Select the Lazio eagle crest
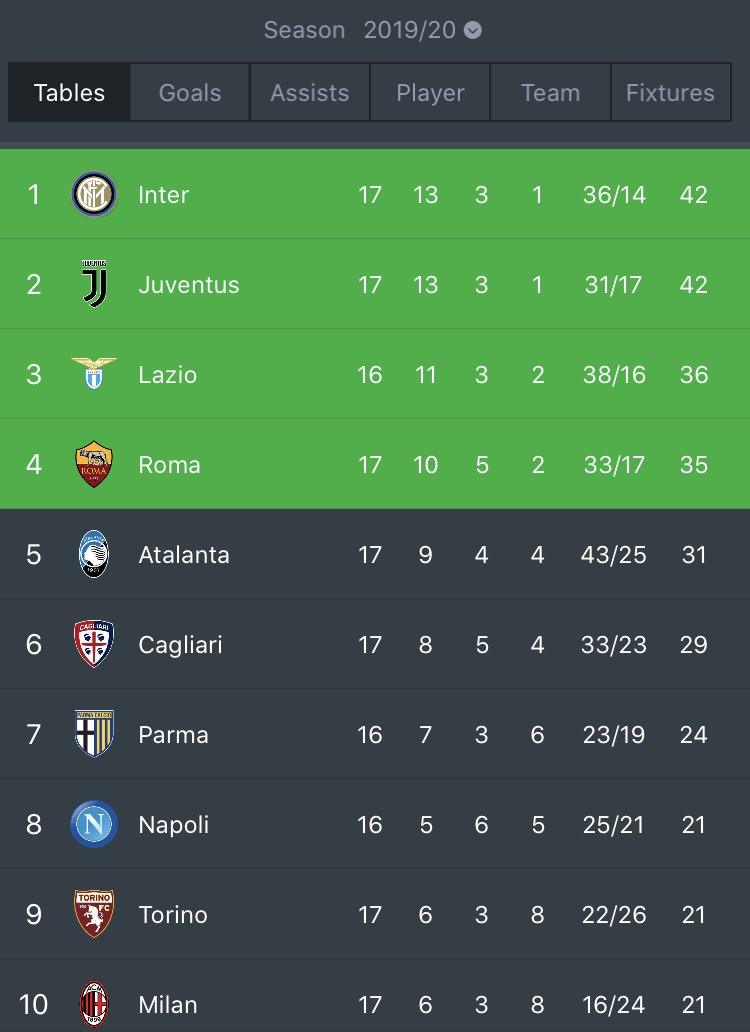This screenshot has width=750, height=1032. 94,373
